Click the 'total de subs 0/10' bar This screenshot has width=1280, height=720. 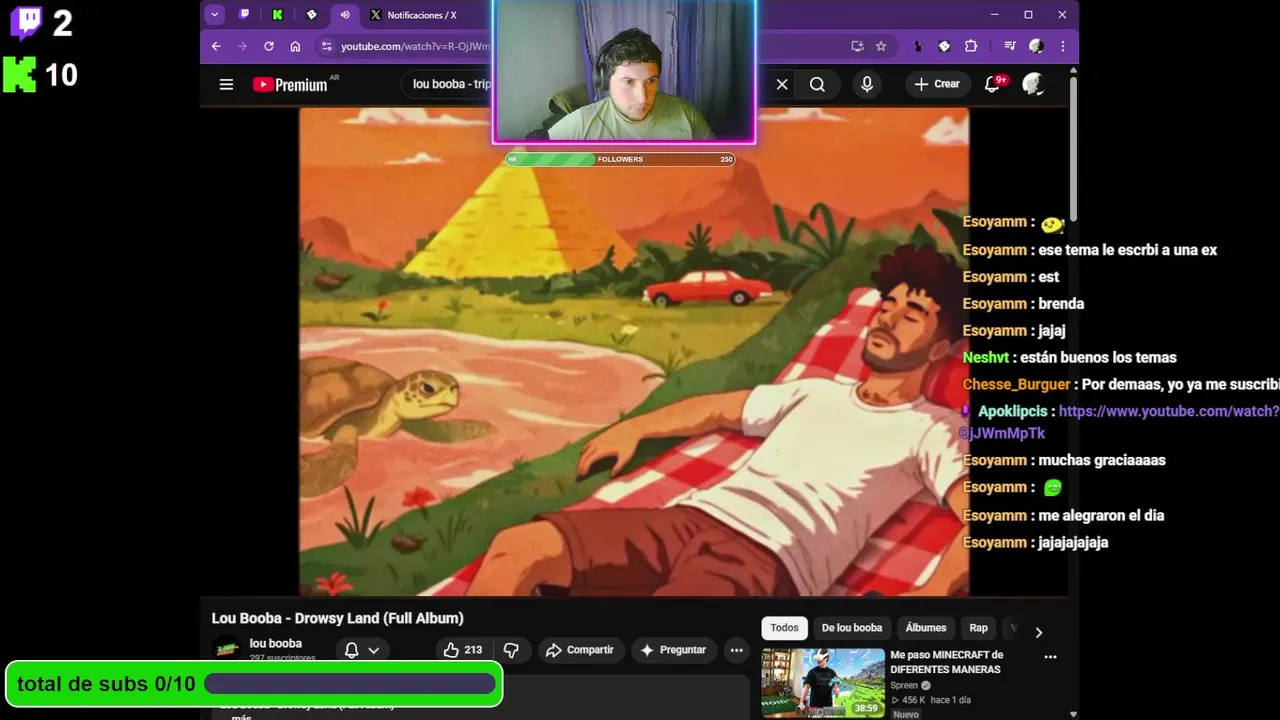pos(254,684)
